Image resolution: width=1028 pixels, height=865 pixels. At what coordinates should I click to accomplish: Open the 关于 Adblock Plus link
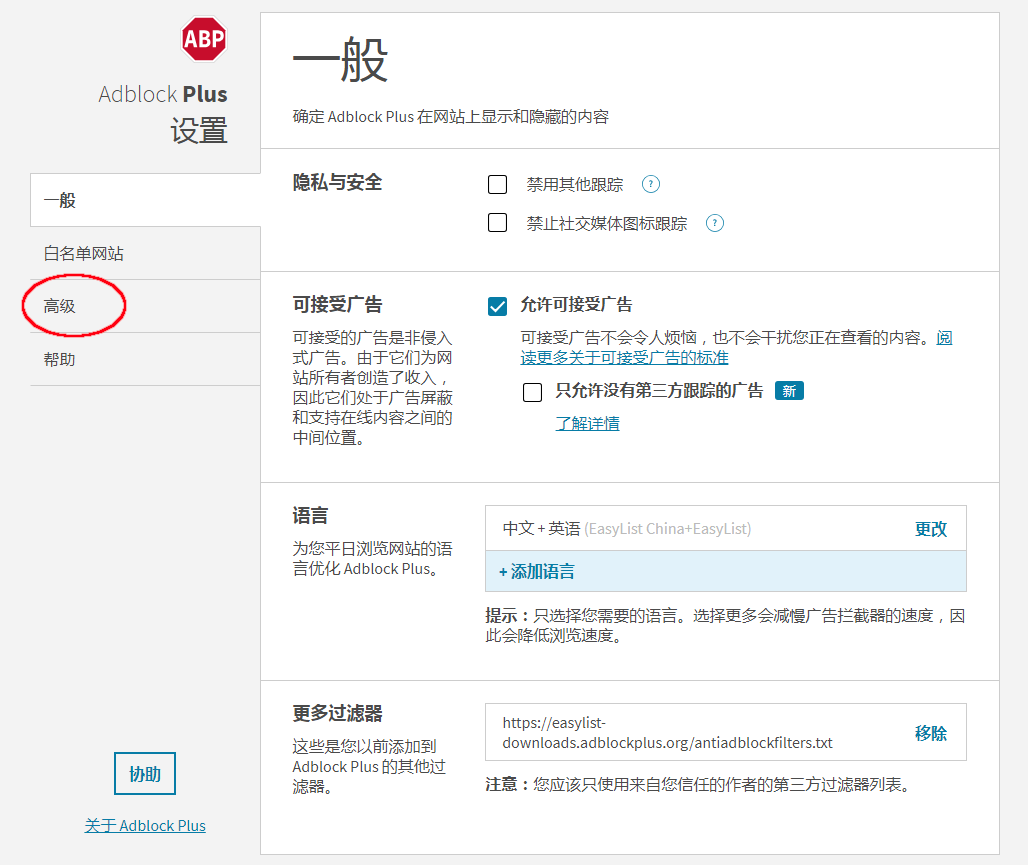[145, 826]
